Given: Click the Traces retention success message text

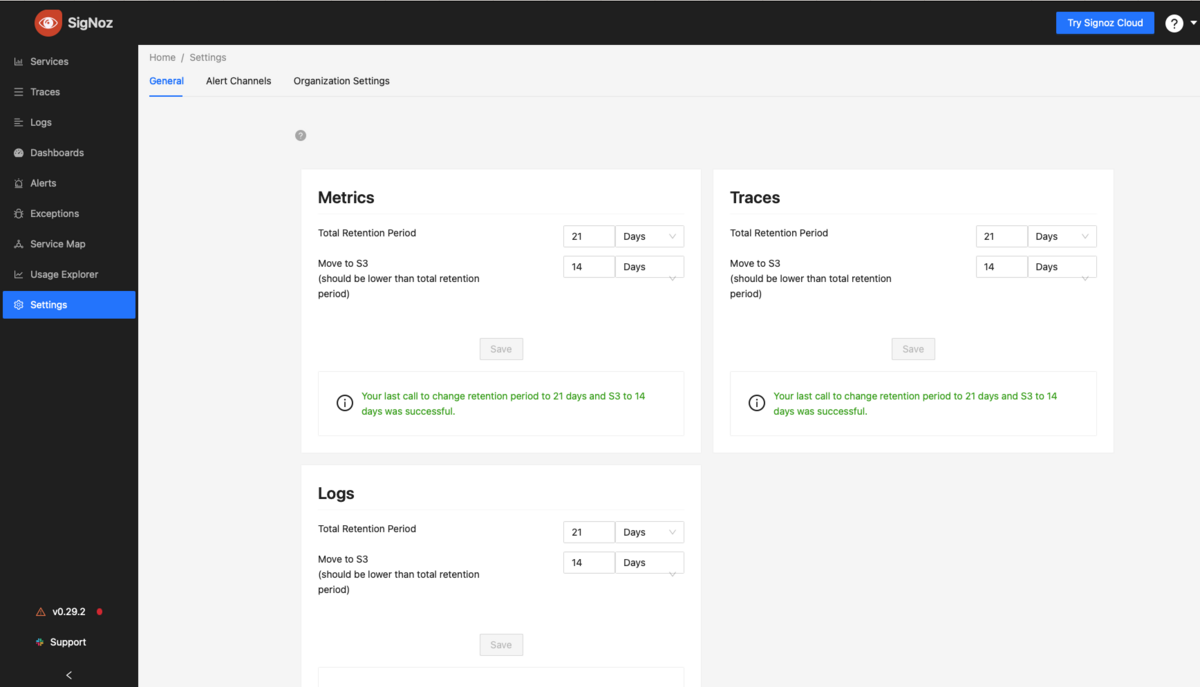Looking at the screenshot, I should [915, 404].
